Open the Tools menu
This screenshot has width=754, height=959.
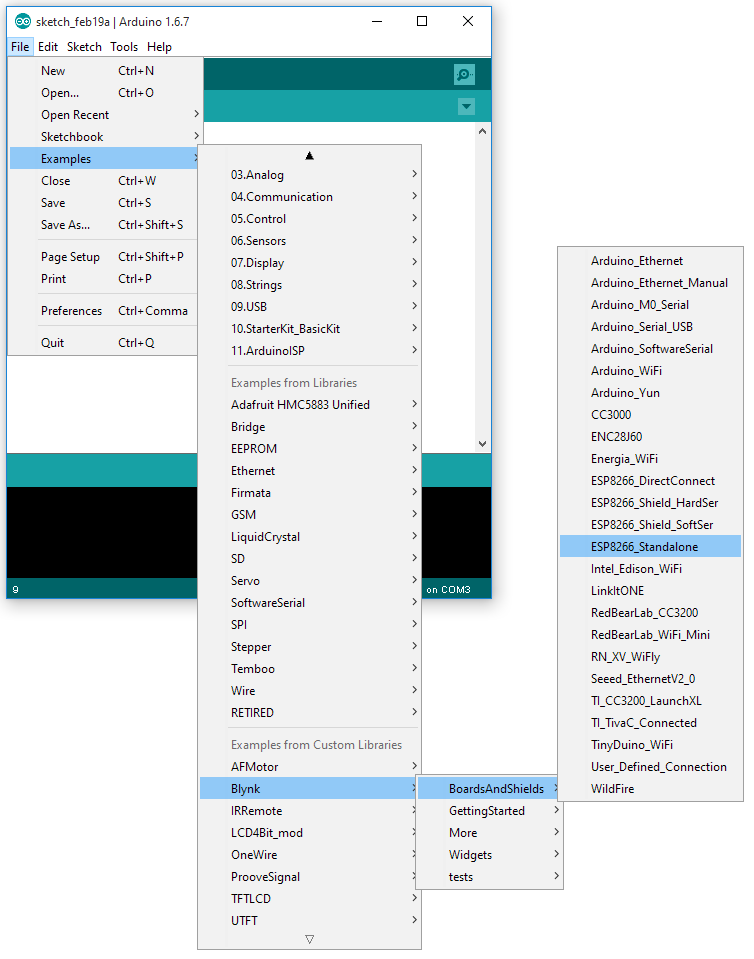tap(124, 46)
